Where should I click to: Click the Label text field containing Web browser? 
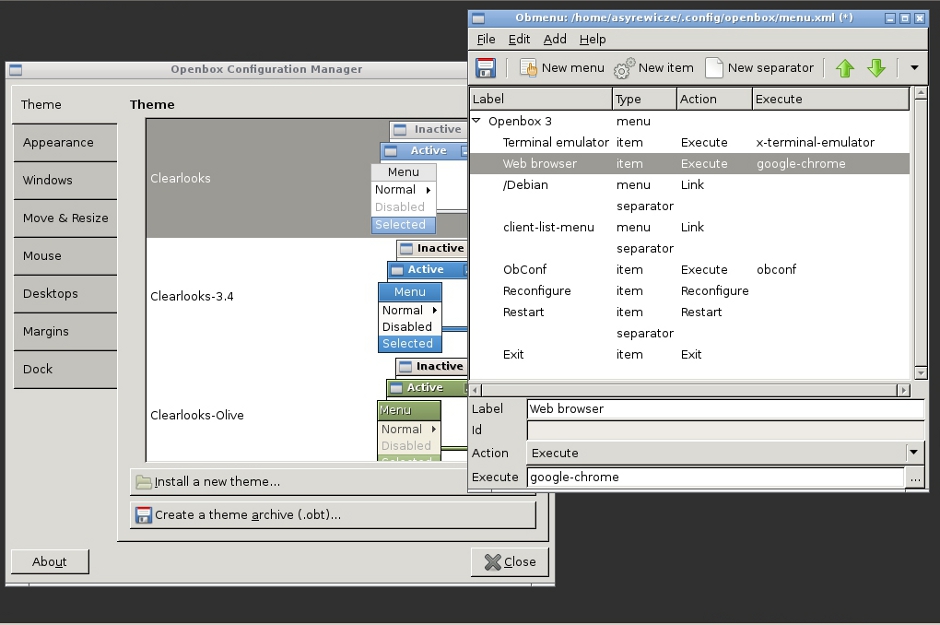725,409
